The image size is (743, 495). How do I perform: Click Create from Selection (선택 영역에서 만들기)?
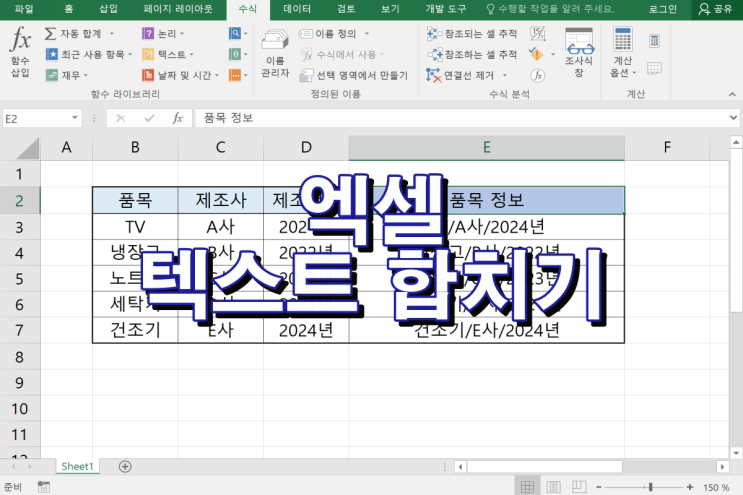[353, 75]
